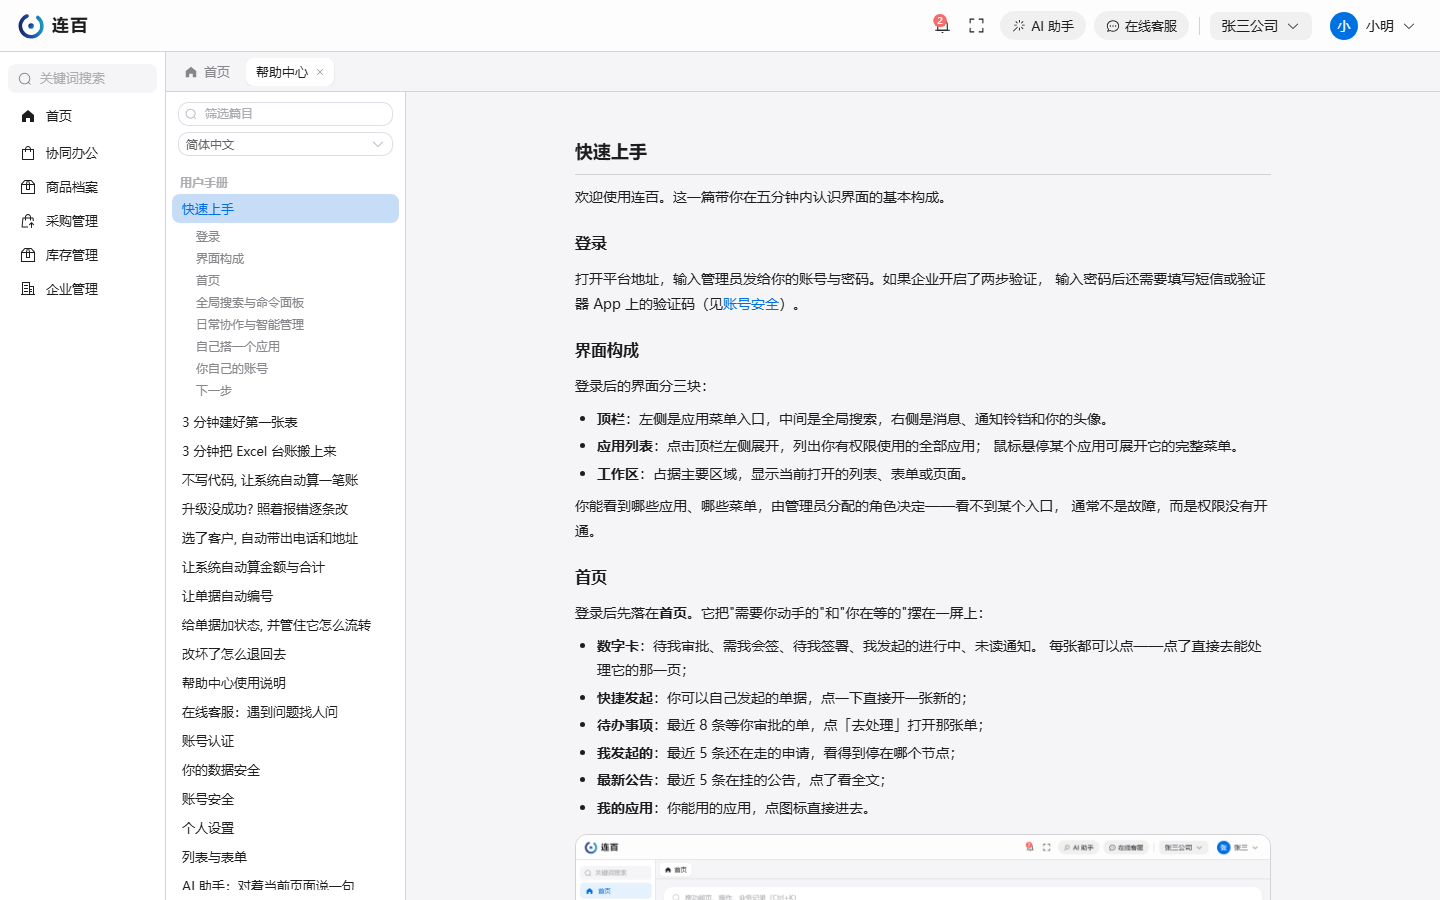
Task: Open the 简体中文 language dropdown
Action: [285, 144]
